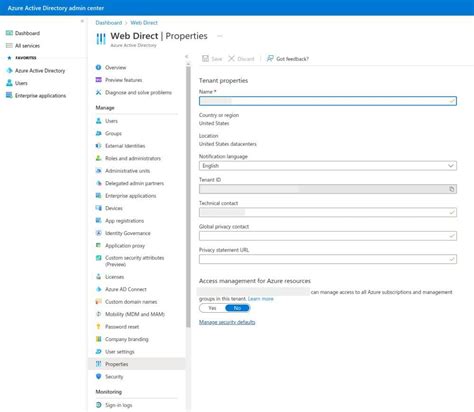Viewport: 474px width, 412px height.
Task: Copy the Tenant ID with the copy icon
Action: pos(452,189)
